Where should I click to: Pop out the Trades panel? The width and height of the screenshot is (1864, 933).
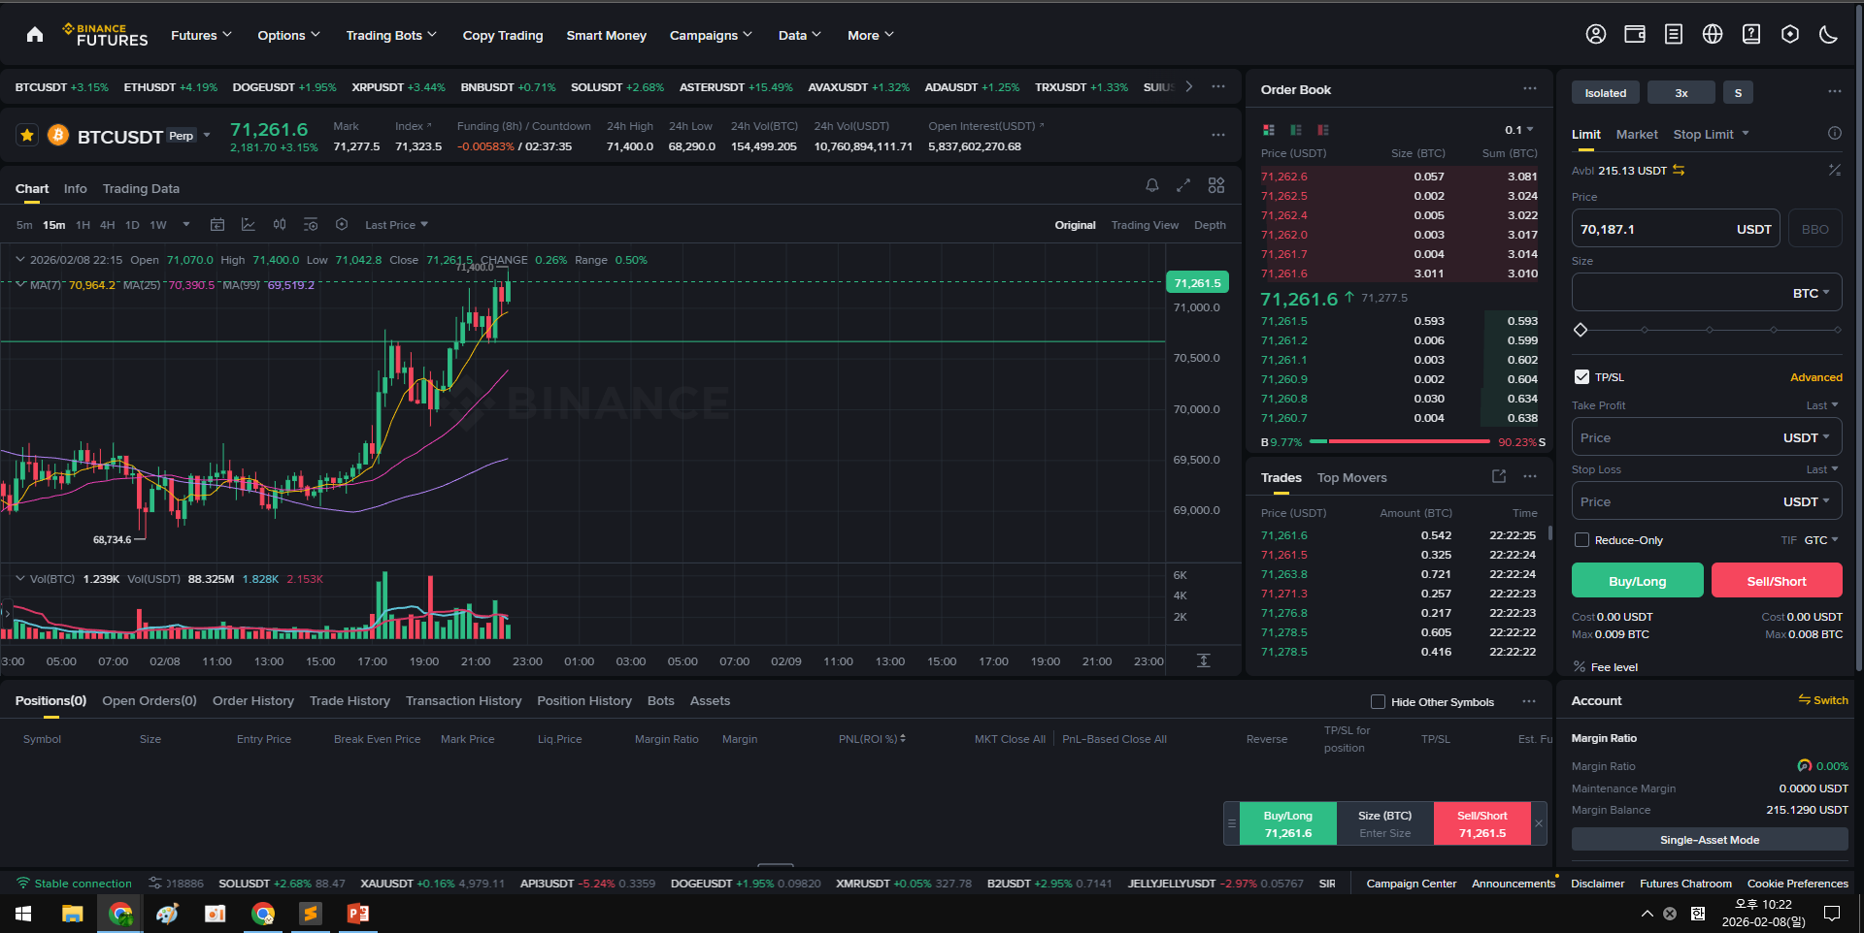(x=1499, y=477)
